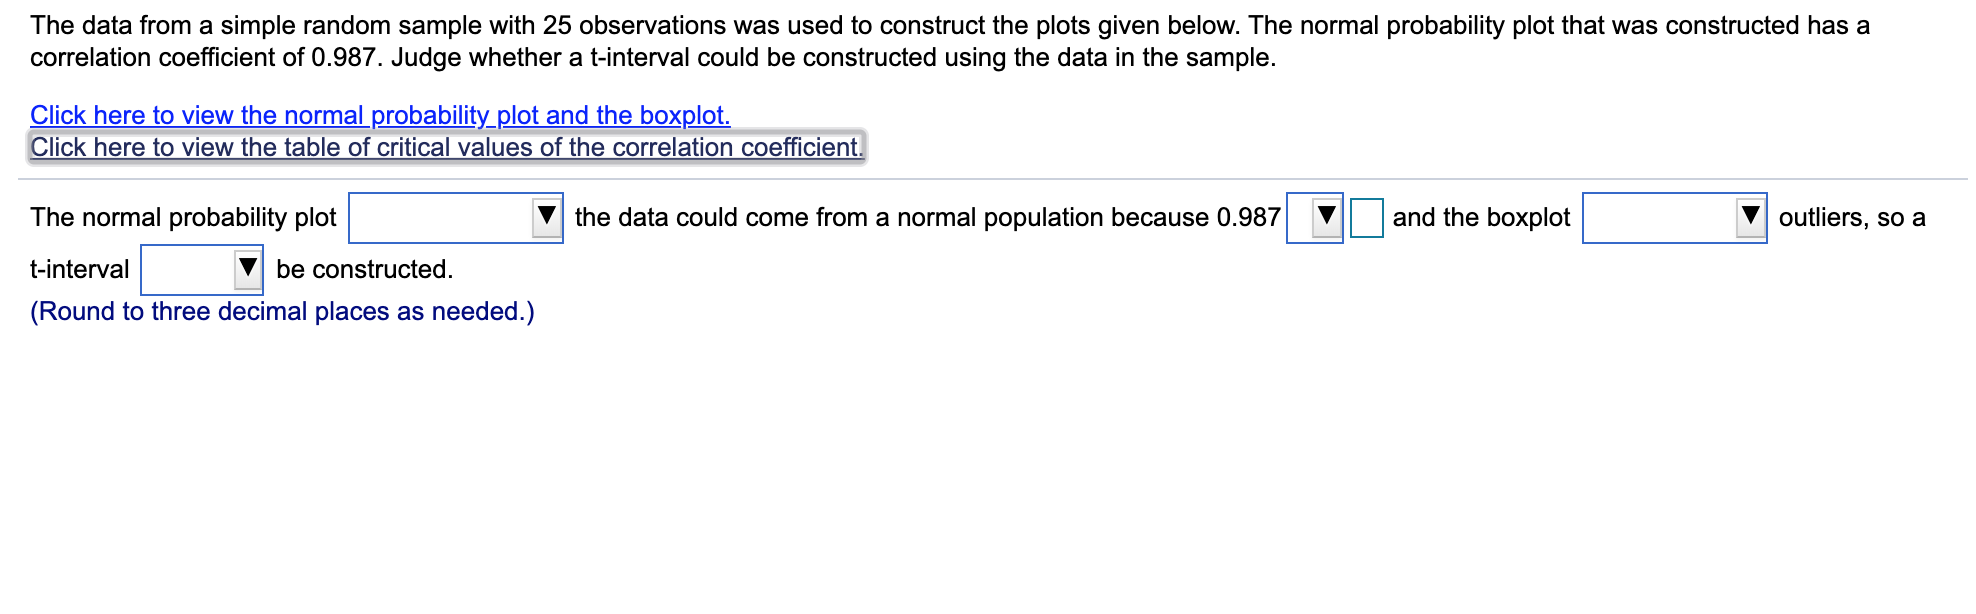This screenshot has width=1976, height=614.
Task: Click inside the small box after the 0.987 dropdown
Action: 1368,218
